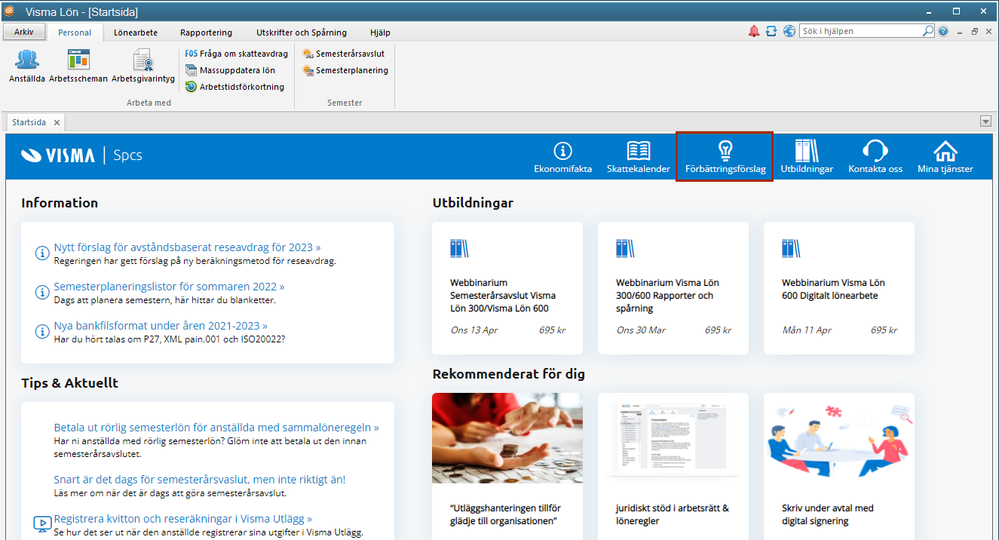
Task: Click the Visma Spcs logo
Action: pos(82,155)
